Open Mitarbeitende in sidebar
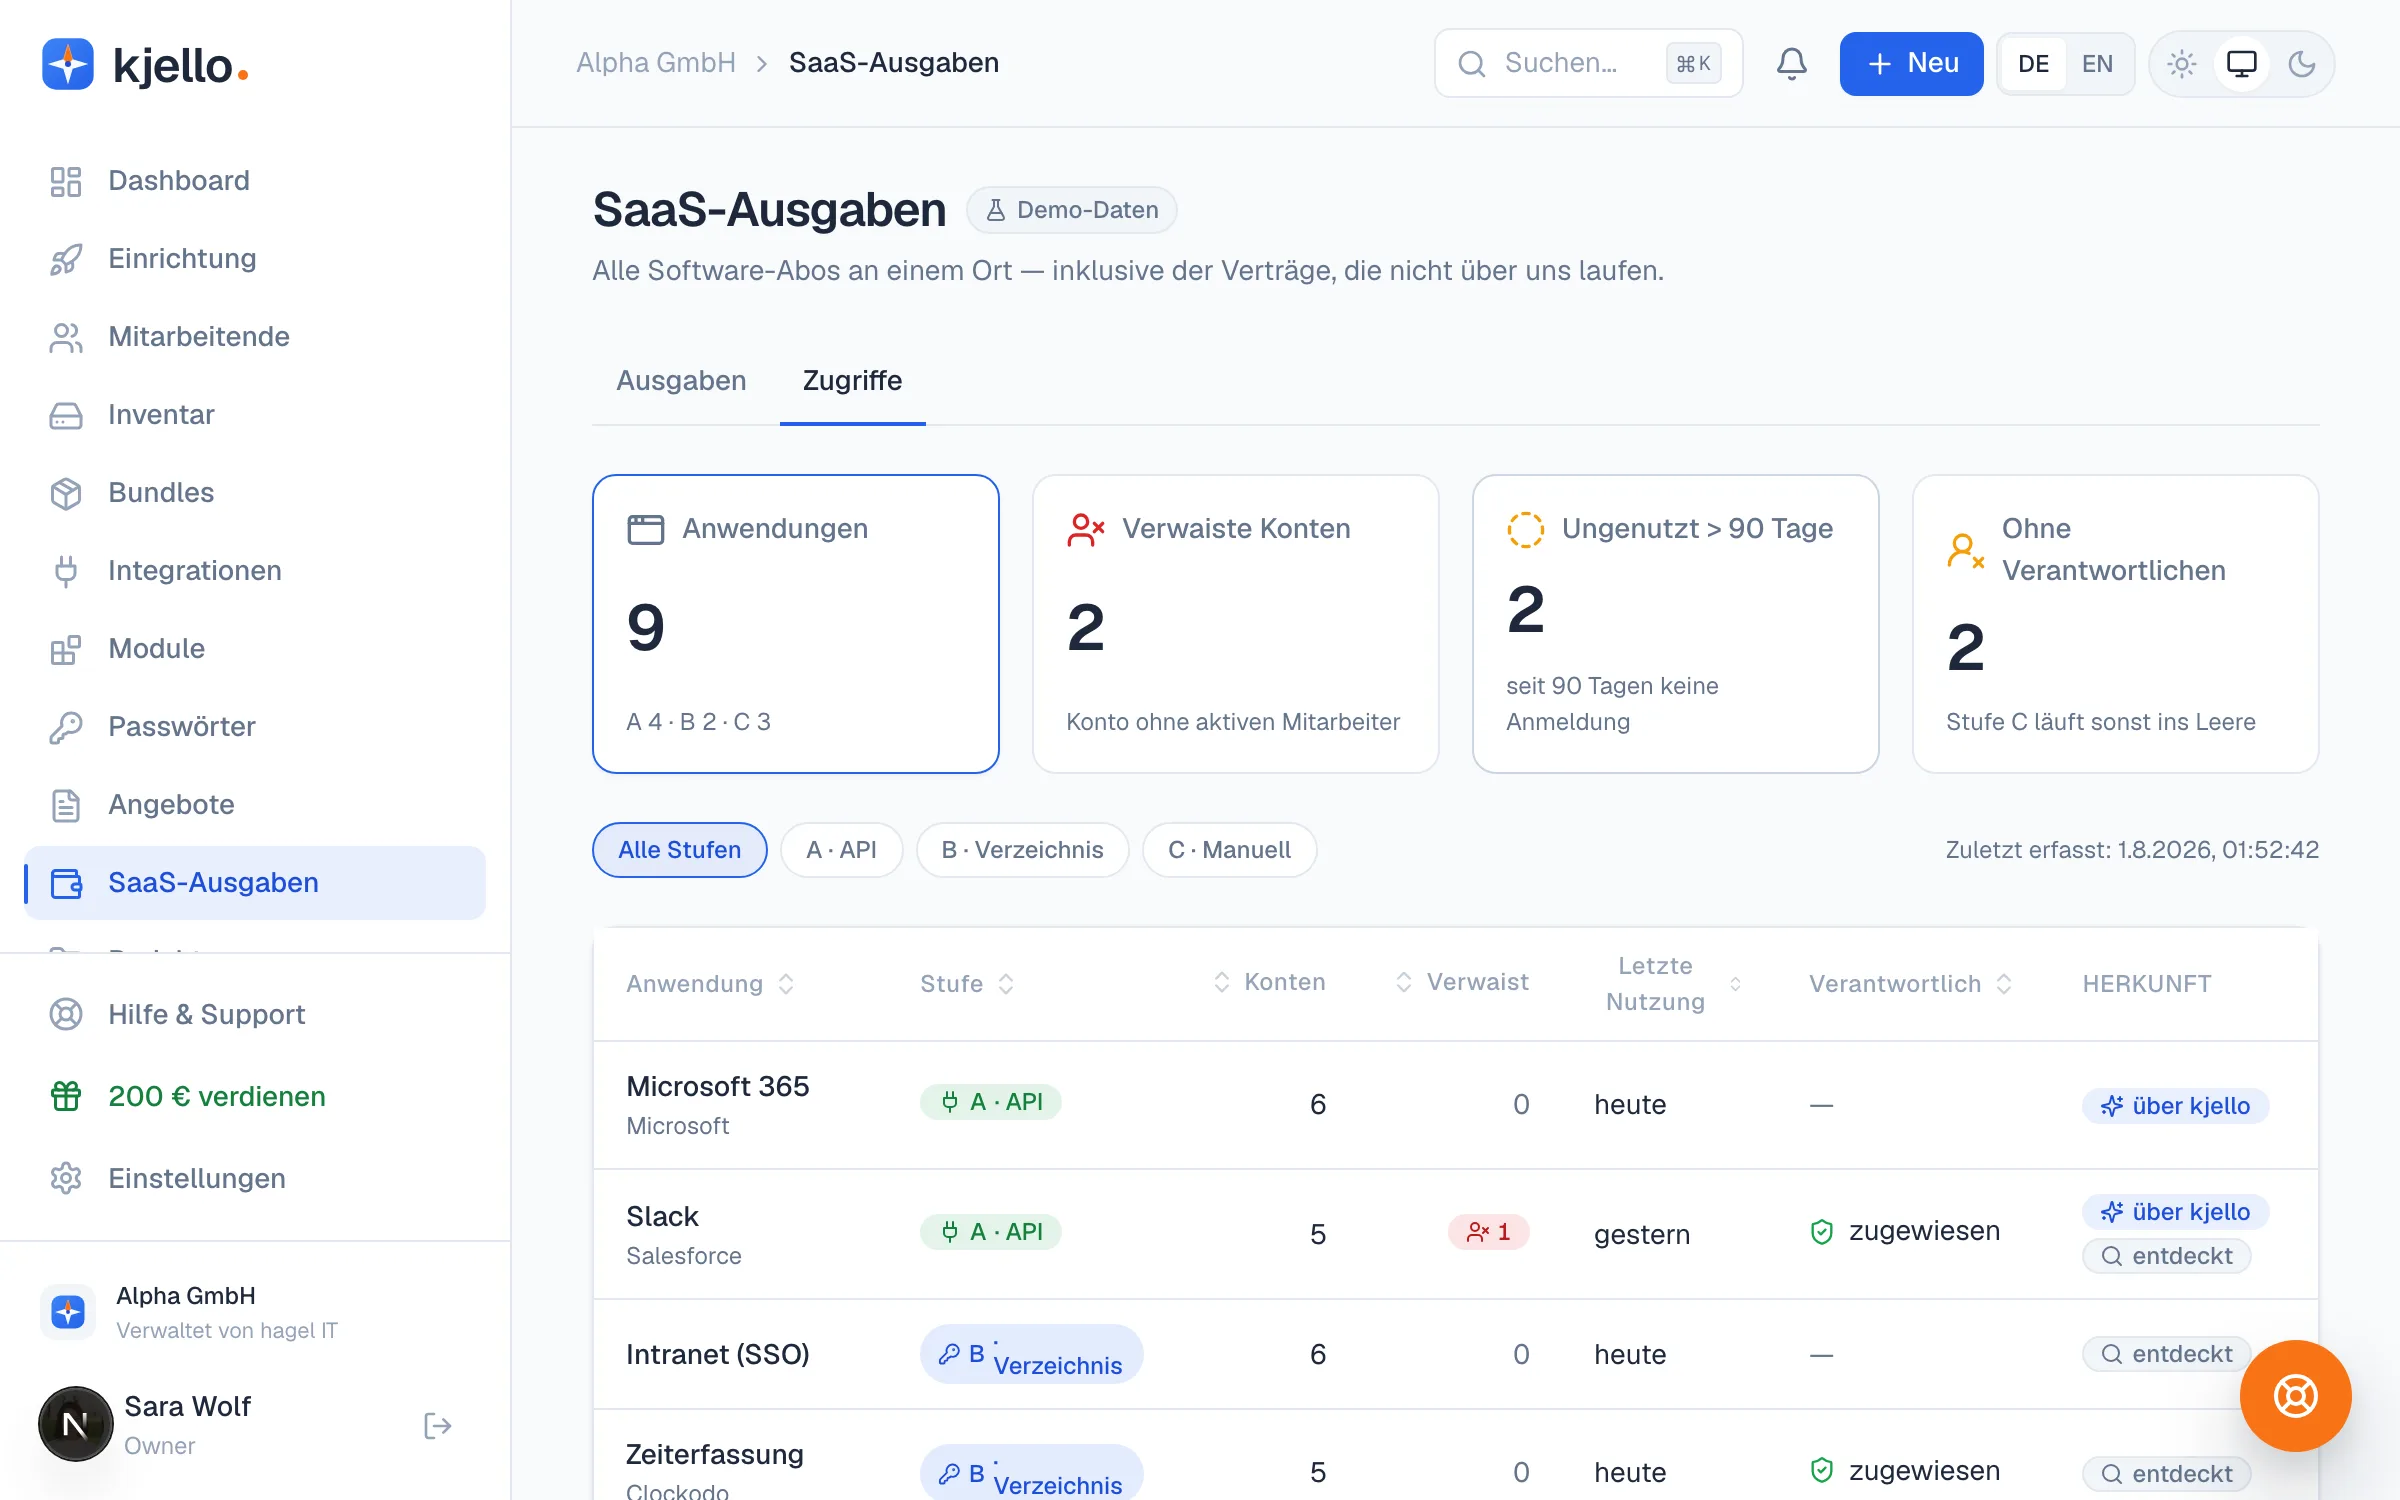 (x=256, y=337)
